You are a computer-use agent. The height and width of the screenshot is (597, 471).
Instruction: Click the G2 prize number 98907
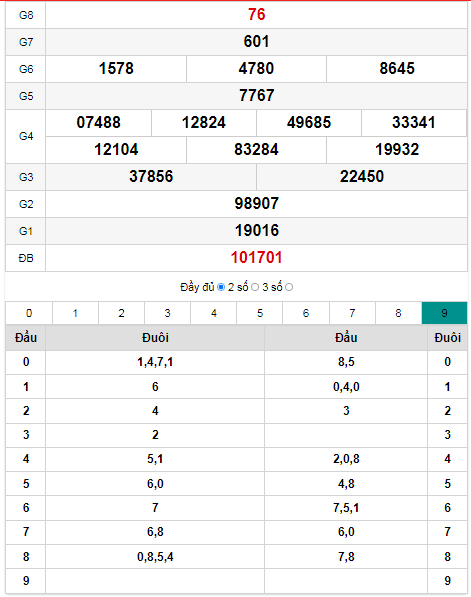pyautogui.click(x=256, y=204)
